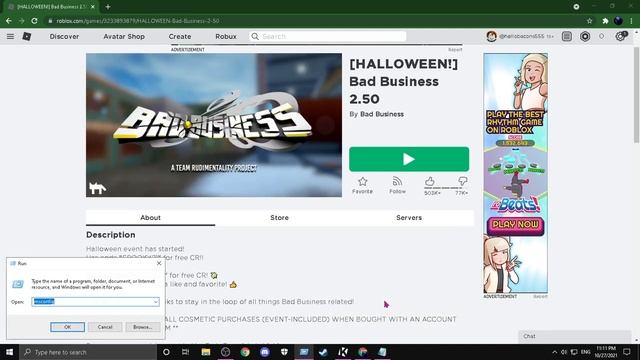Open the Robux menu item
Screen dimensions: 640x360
[226, 36]
